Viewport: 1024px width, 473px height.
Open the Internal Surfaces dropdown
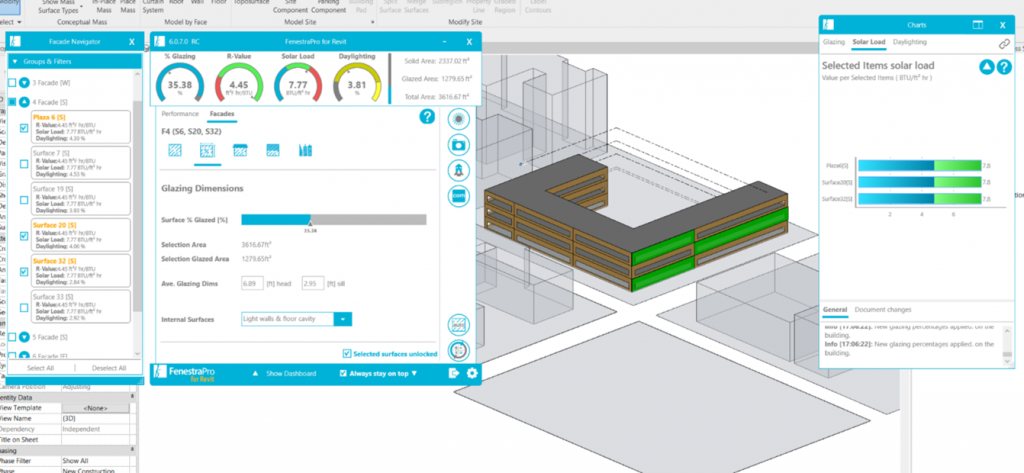pyautogui.click(x=343, y=319)
